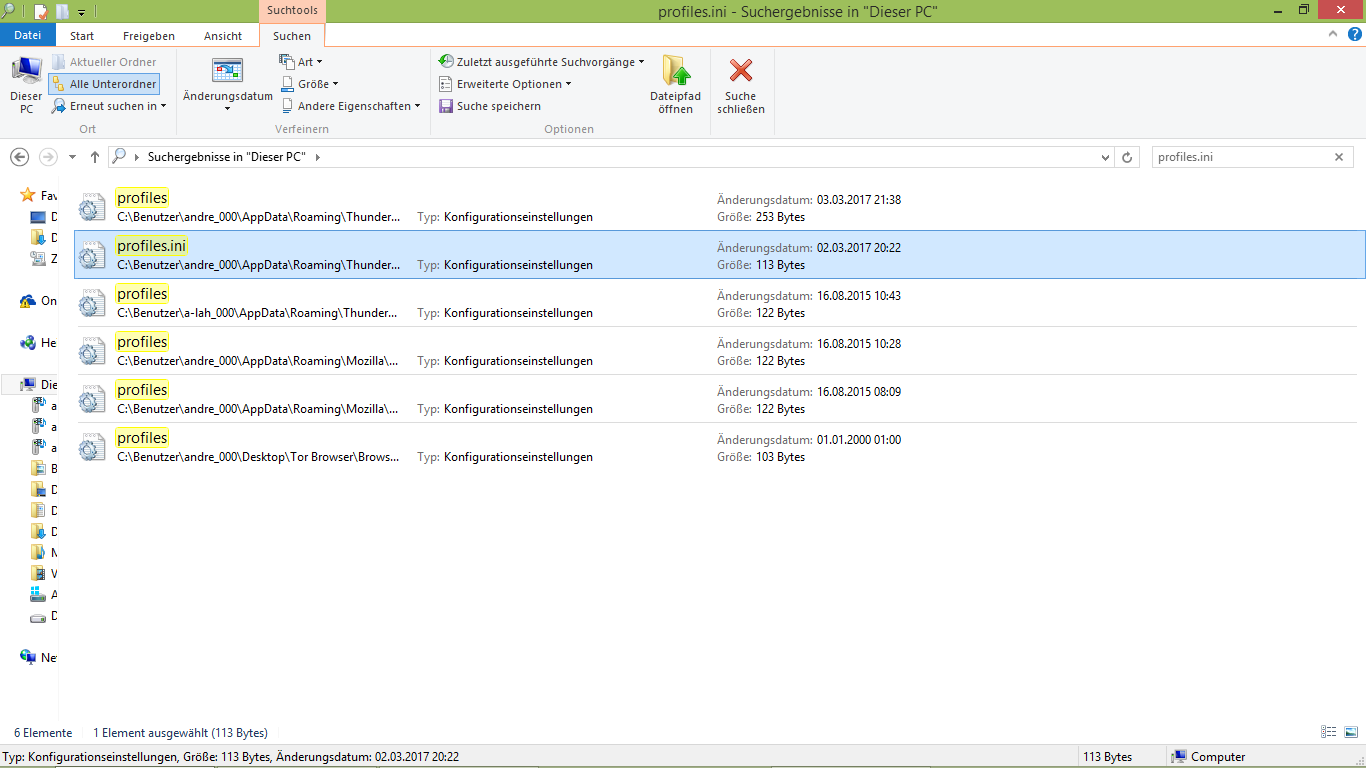Click the red Suche schließen icon
This screenshot has height=768, width=1366.
point(740,72)
